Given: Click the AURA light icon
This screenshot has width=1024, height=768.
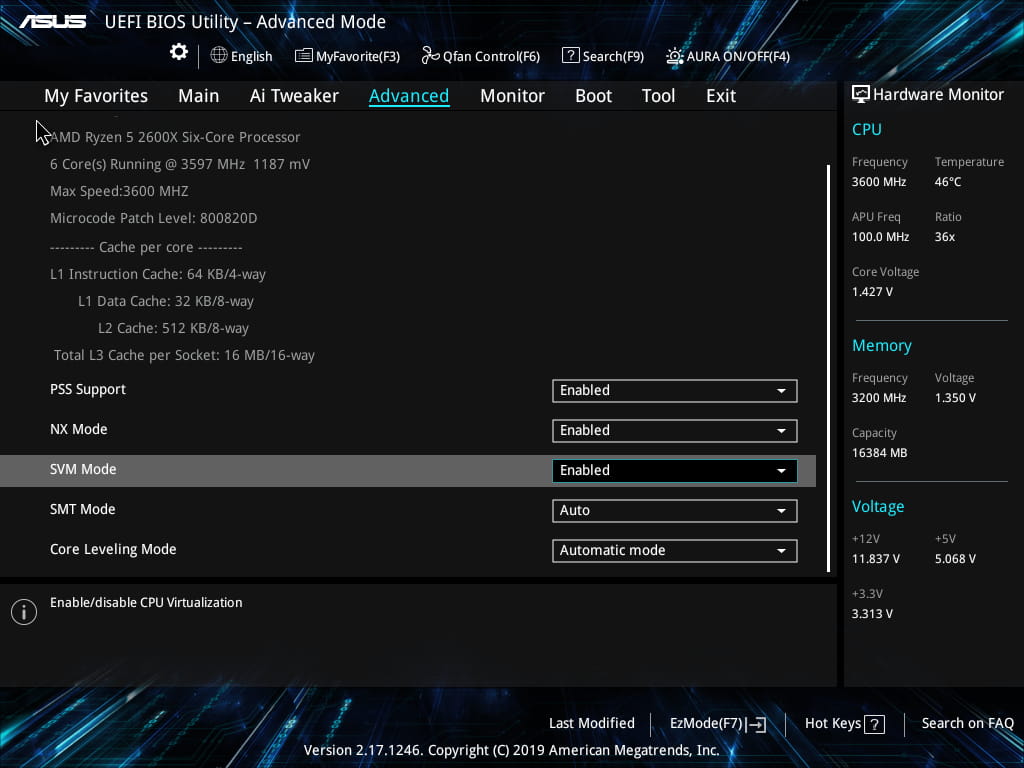Looking at the screenshot, I should (x=675, y=56).
